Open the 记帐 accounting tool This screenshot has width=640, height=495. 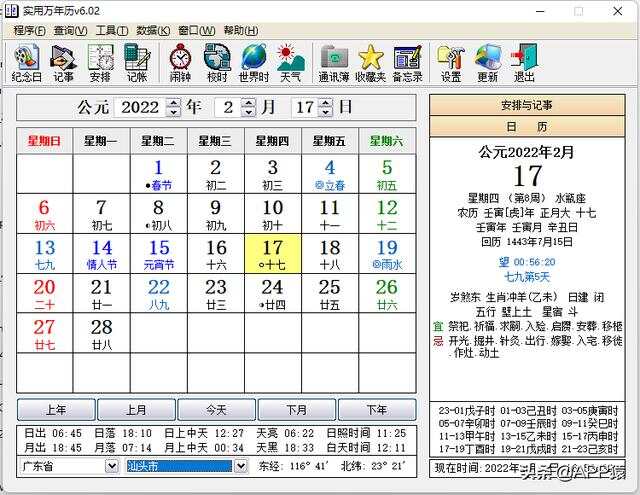(137, 63)
